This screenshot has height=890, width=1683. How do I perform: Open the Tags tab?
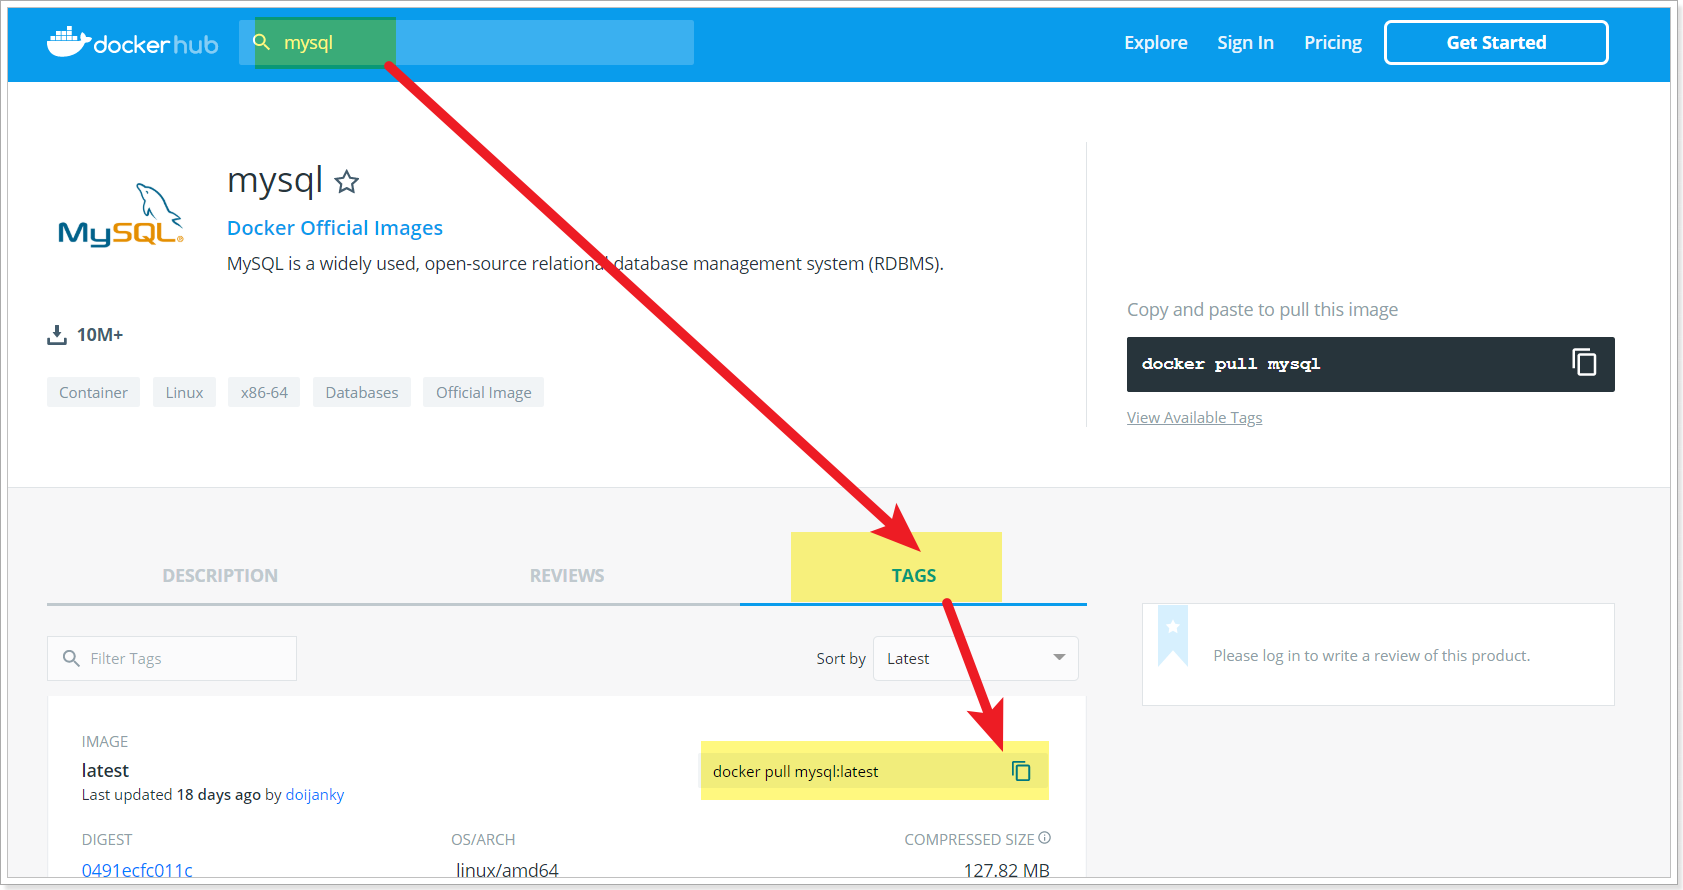pyautogui.click(x=914, y=576)
